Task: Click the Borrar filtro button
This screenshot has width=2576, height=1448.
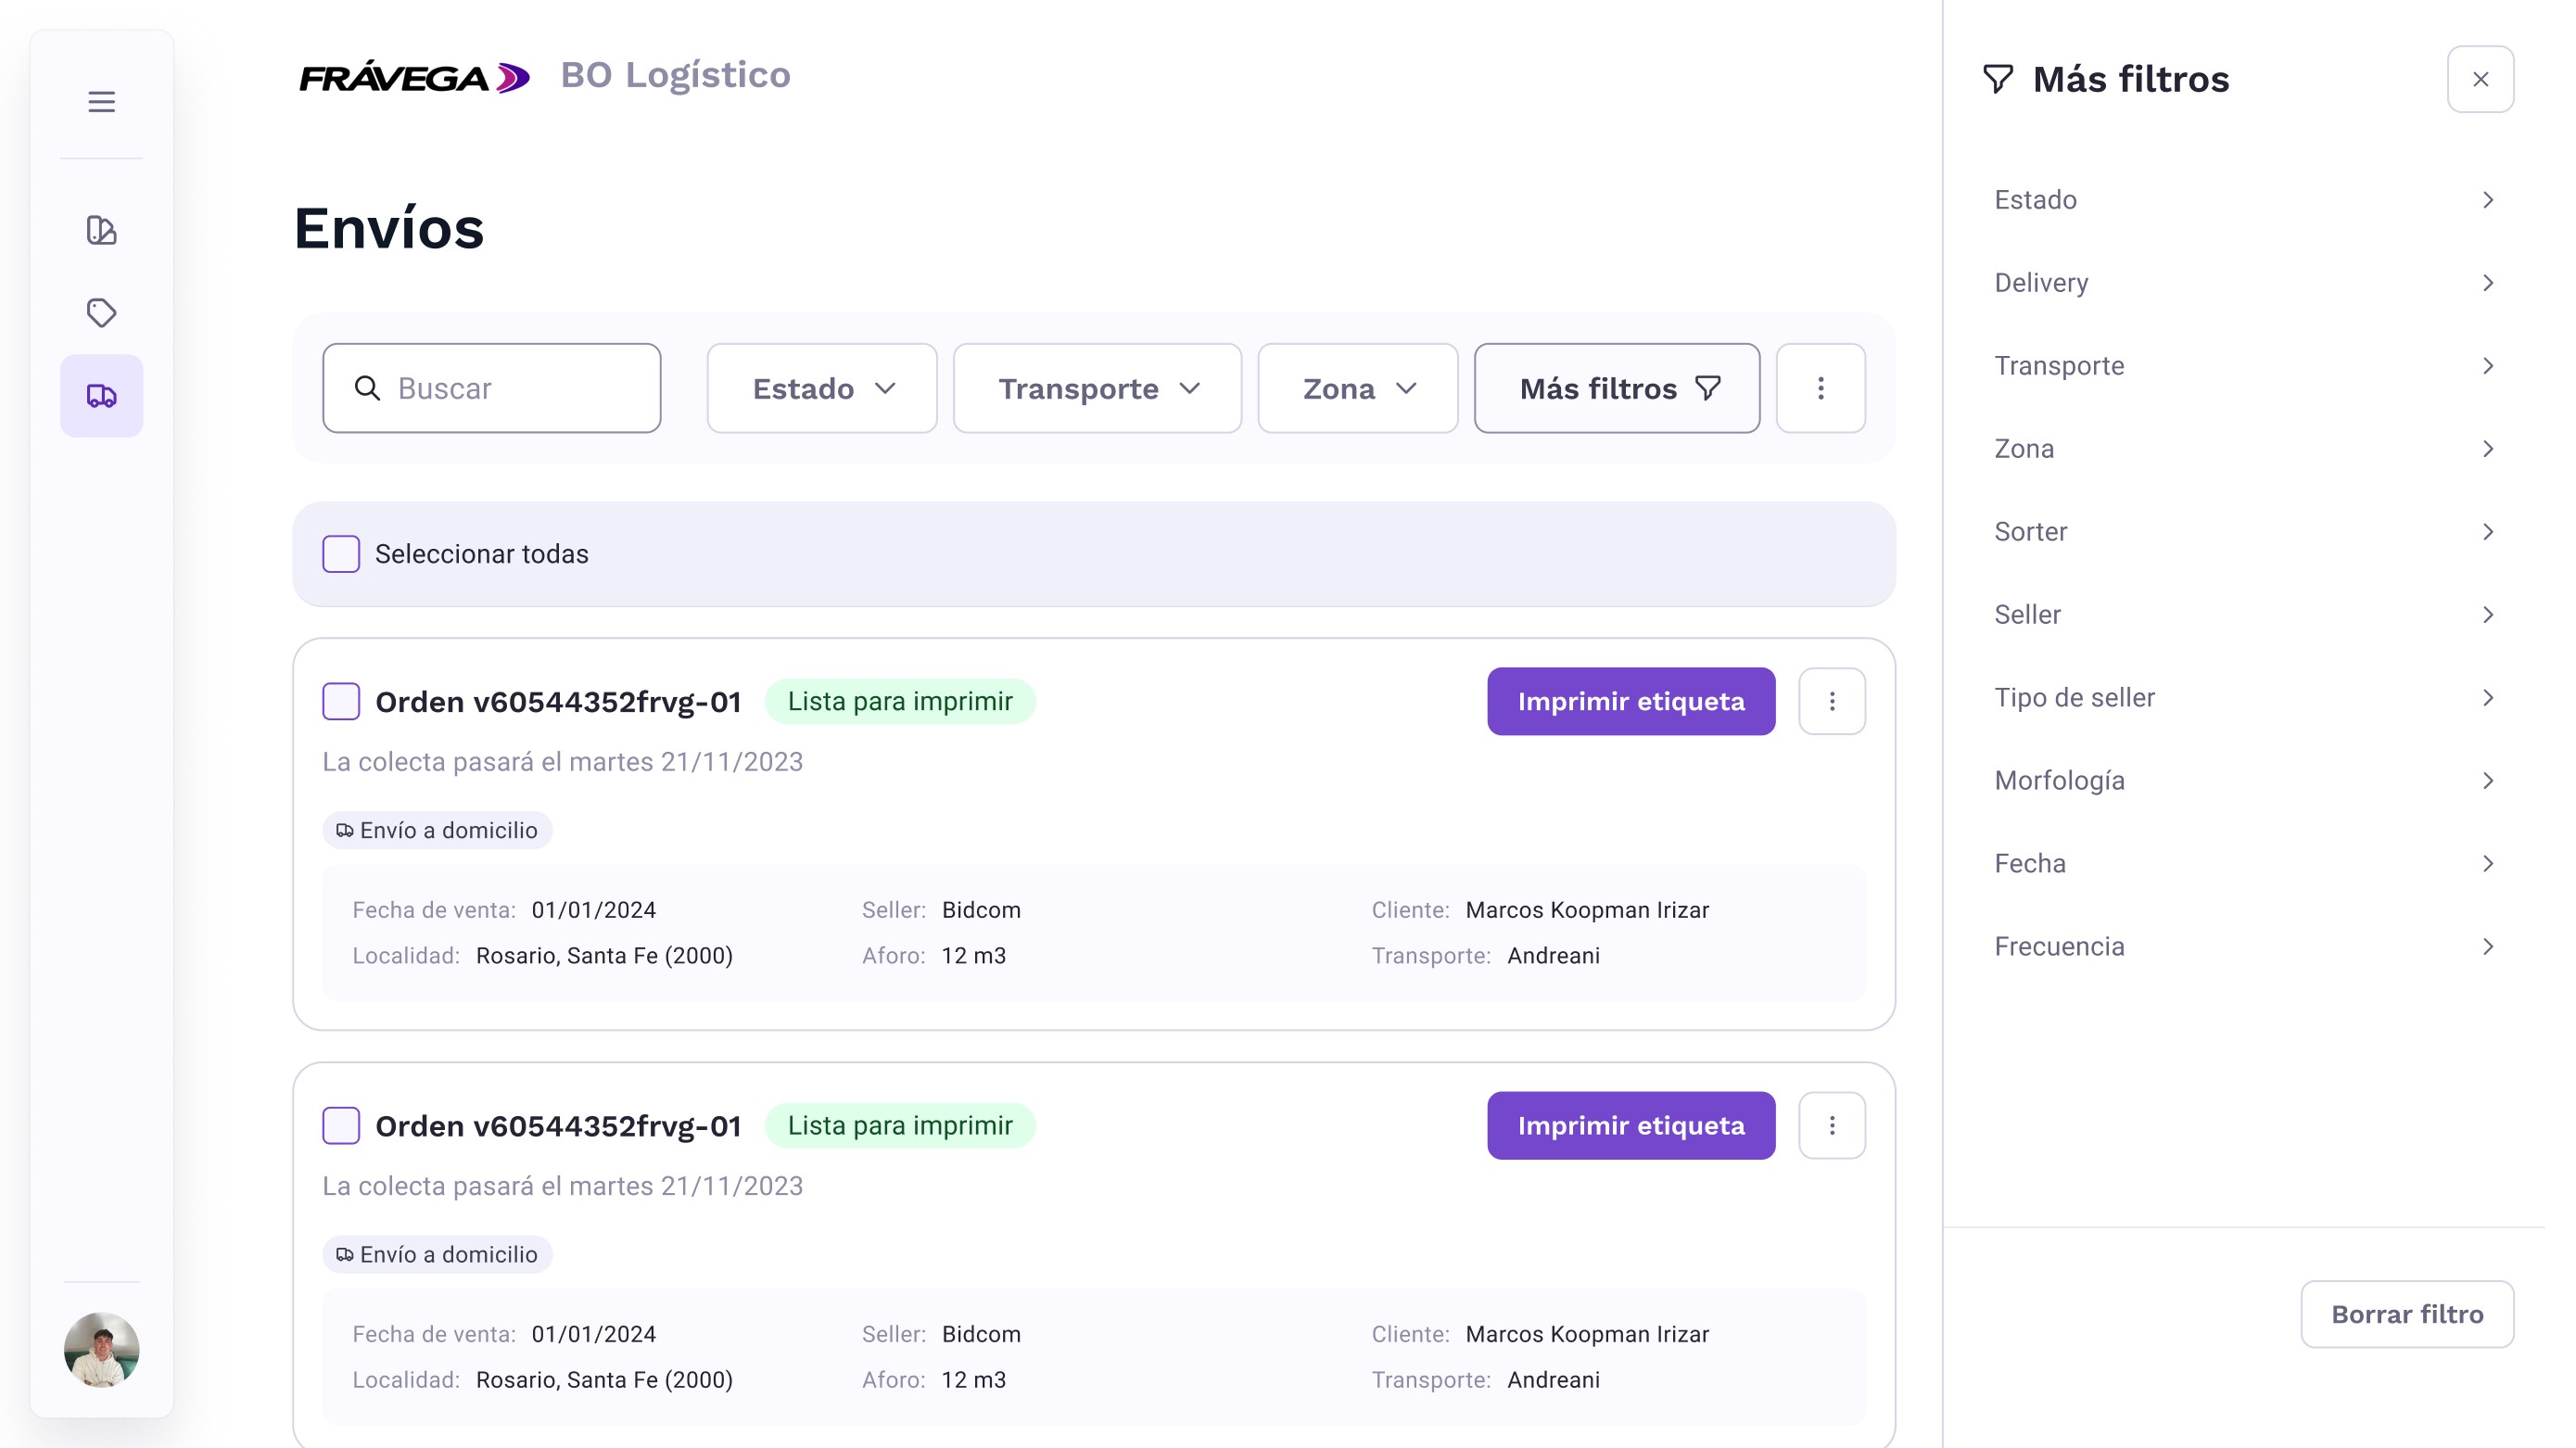Action: (x=2406, y=1314)
